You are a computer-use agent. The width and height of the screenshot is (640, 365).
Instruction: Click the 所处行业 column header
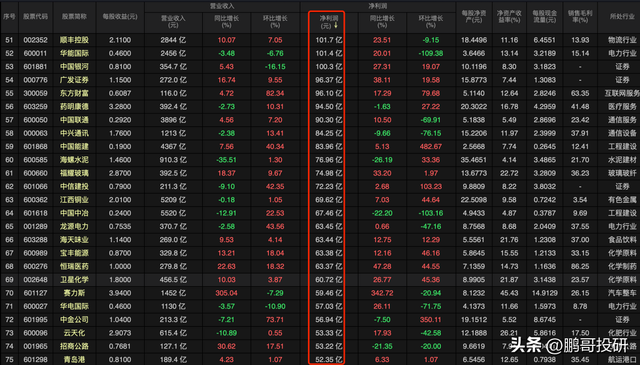coord(622,17)
